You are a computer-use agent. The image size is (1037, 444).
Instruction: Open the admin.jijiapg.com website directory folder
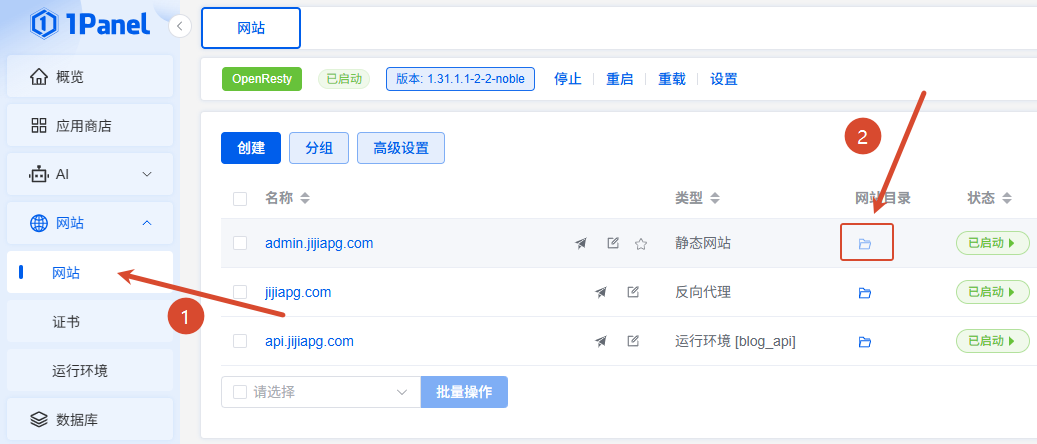pos(864,244)
